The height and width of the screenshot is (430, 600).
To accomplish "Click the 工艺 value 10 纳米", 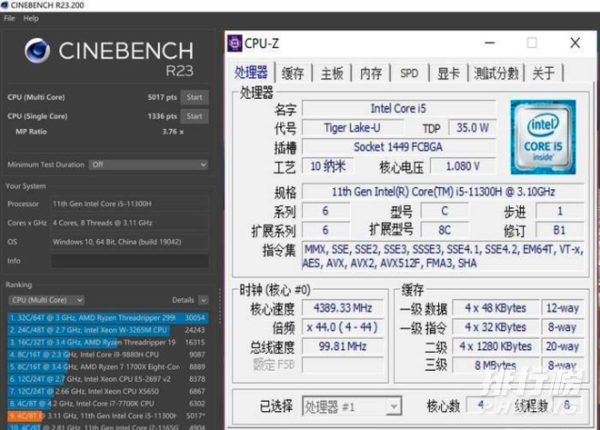I will click(x=328, y=166).
